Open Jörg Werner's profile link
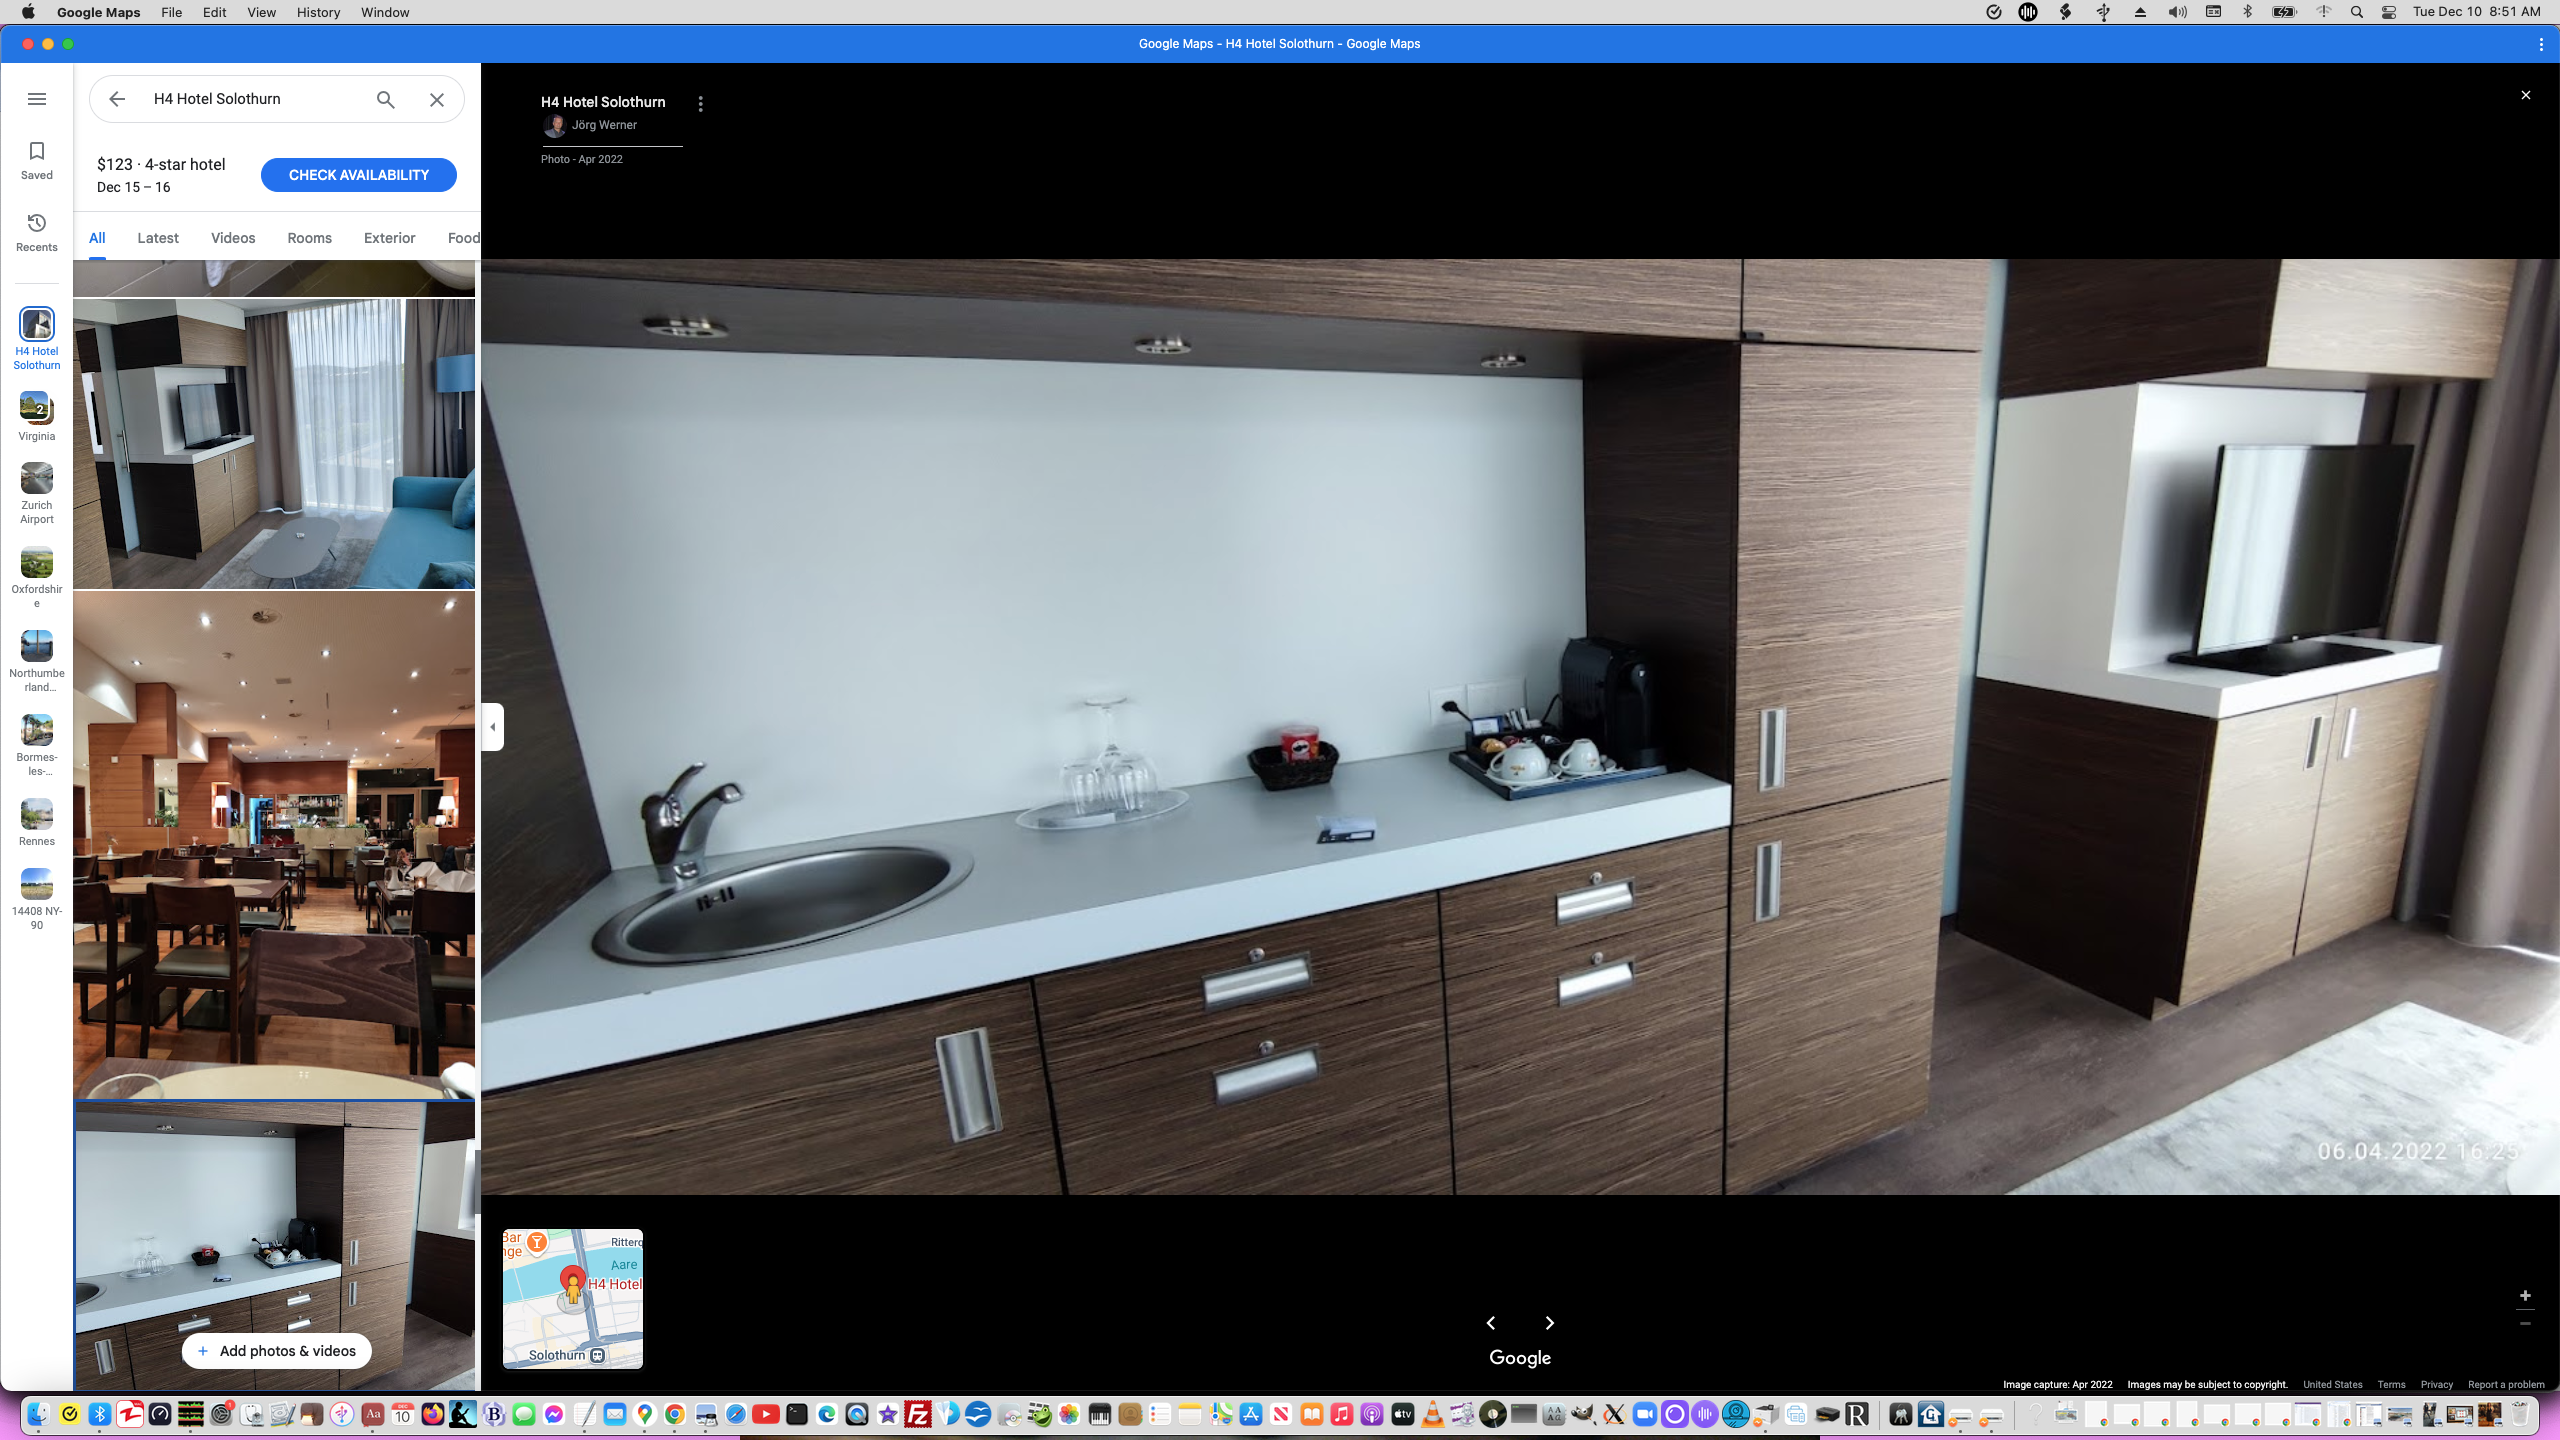Viewport: 2560px width, 1440px height. 604,125
